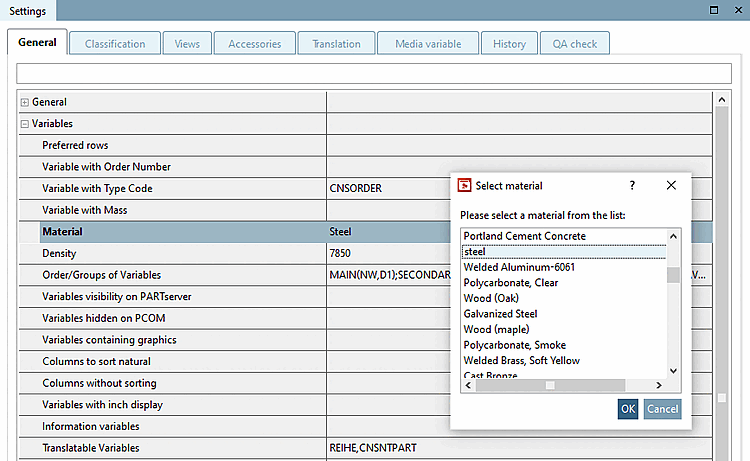
Task: Open the History tab
Action: point(509,44)
